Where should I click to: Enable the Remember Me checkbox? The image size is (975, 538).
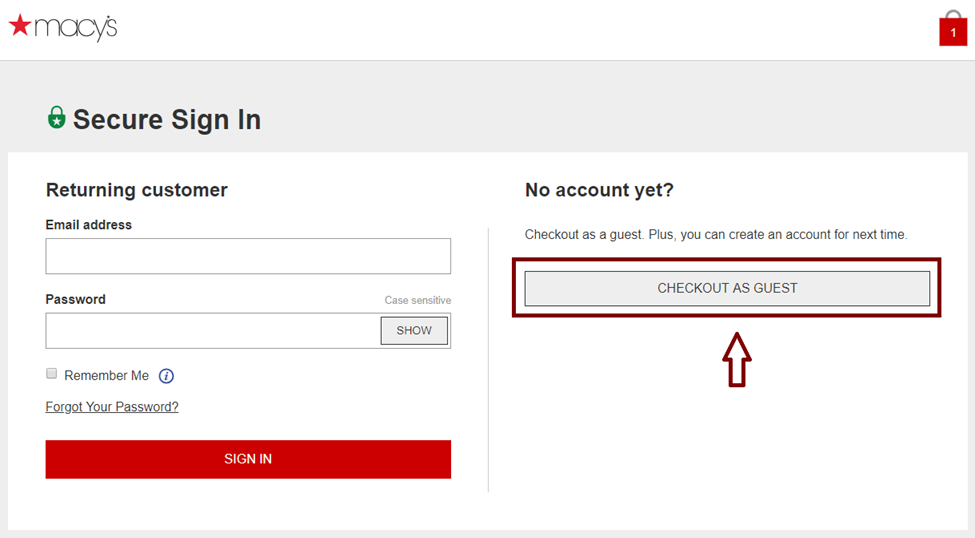click(x=52, y=373)
